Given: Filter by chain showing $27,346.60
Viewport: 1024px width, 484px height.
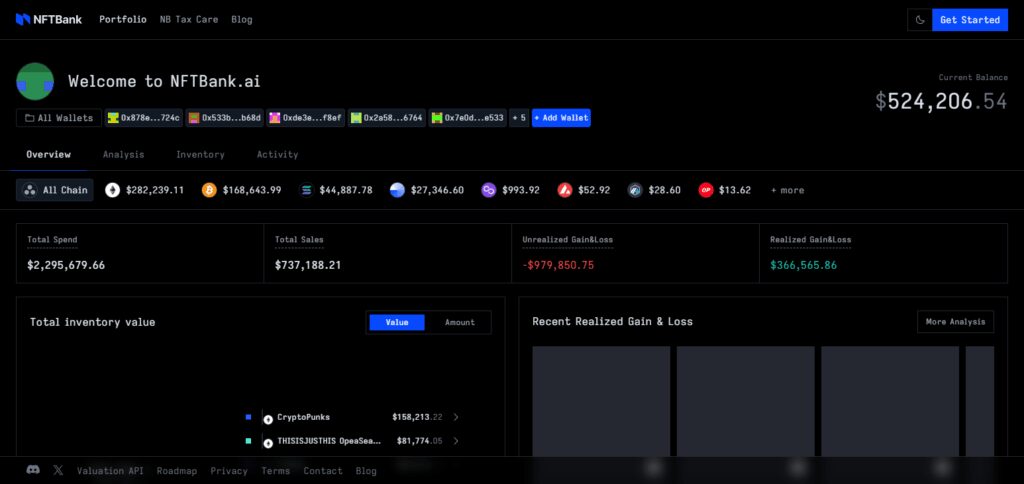Looking at the screenshot, I should 427,190.
